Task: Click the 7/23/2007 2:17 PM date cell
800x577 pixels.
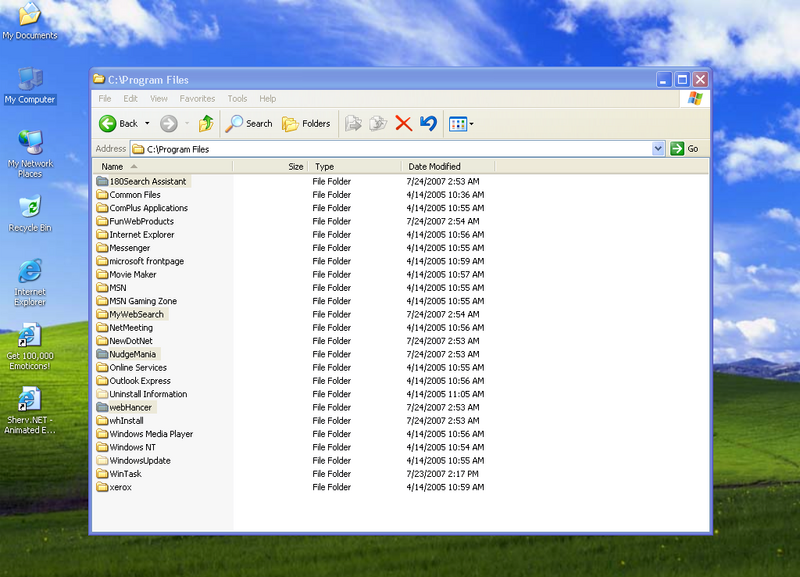Action: pyautogui.click(x=442, y=473)
